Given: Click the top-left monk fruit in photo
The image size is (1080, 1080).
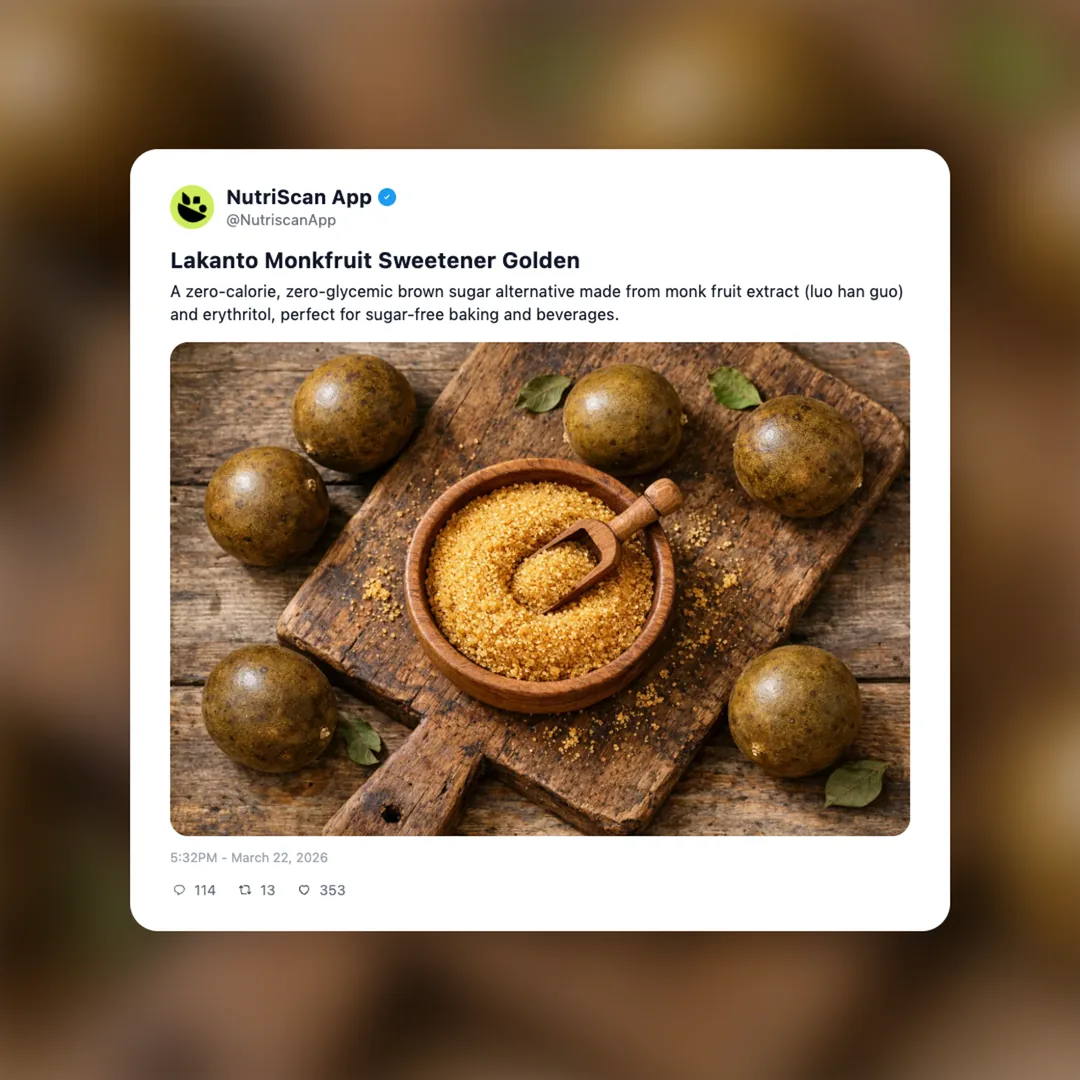Looking at the screenshot, I should click(354, 413).
